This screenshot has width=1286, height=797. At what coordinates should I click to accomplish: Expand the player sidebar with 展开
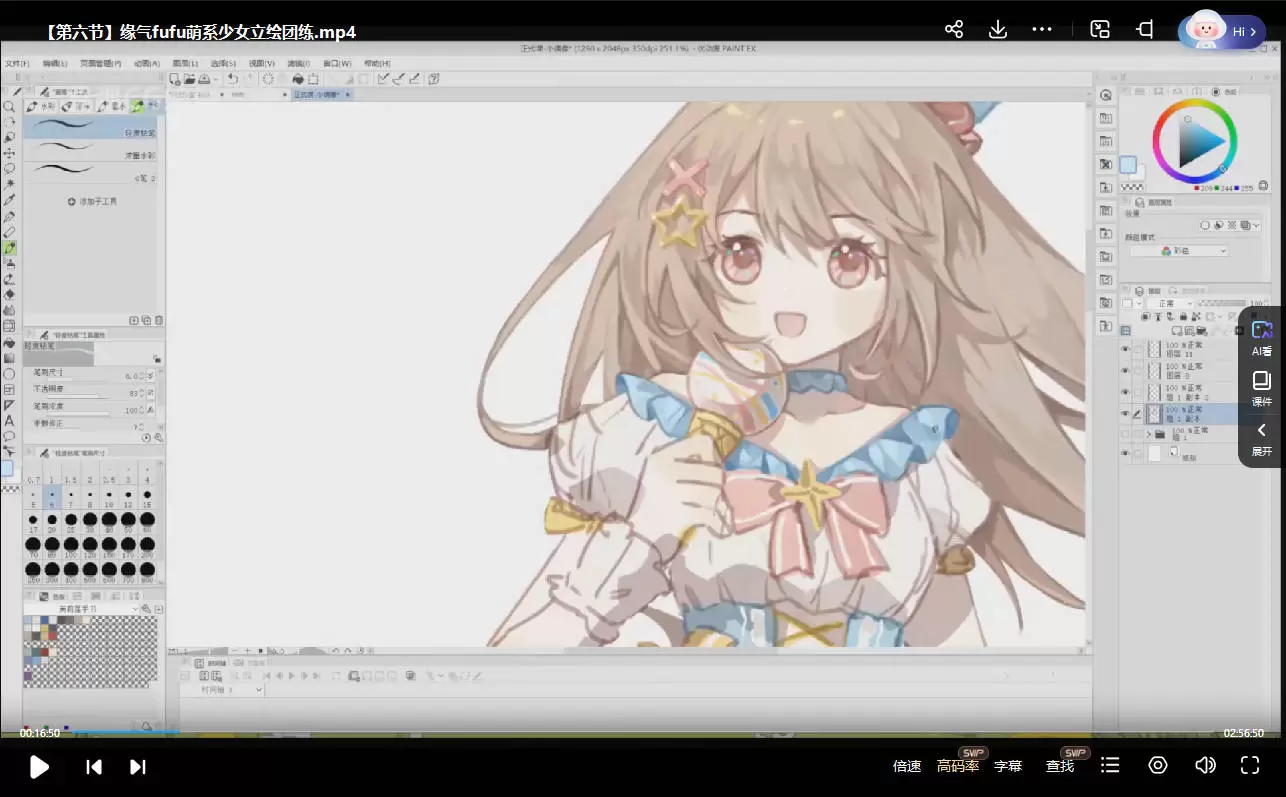pyautogui.click(x=1262, y=439)
